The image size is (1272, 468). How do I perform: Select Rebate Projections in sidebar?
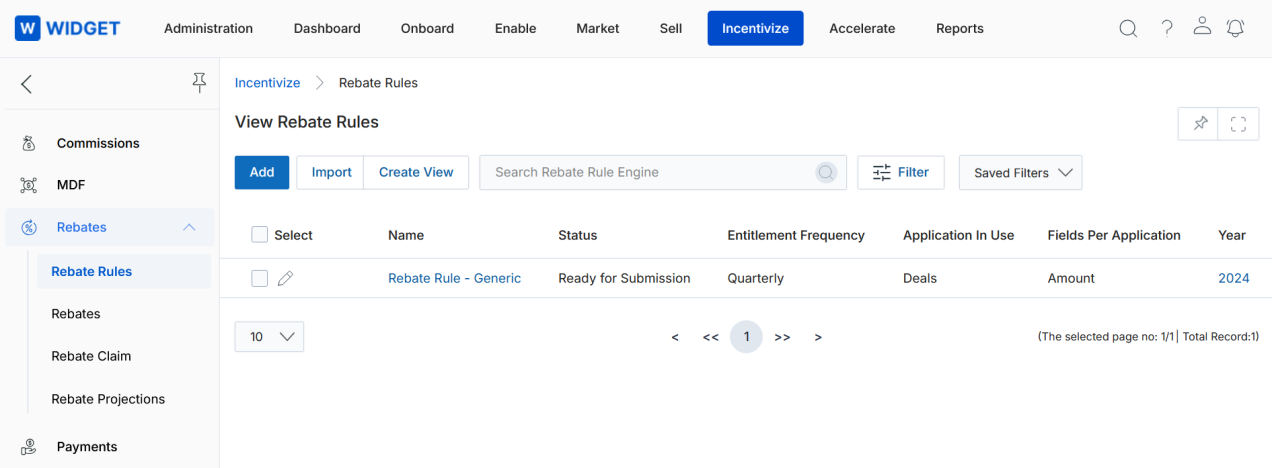point(108,399)
